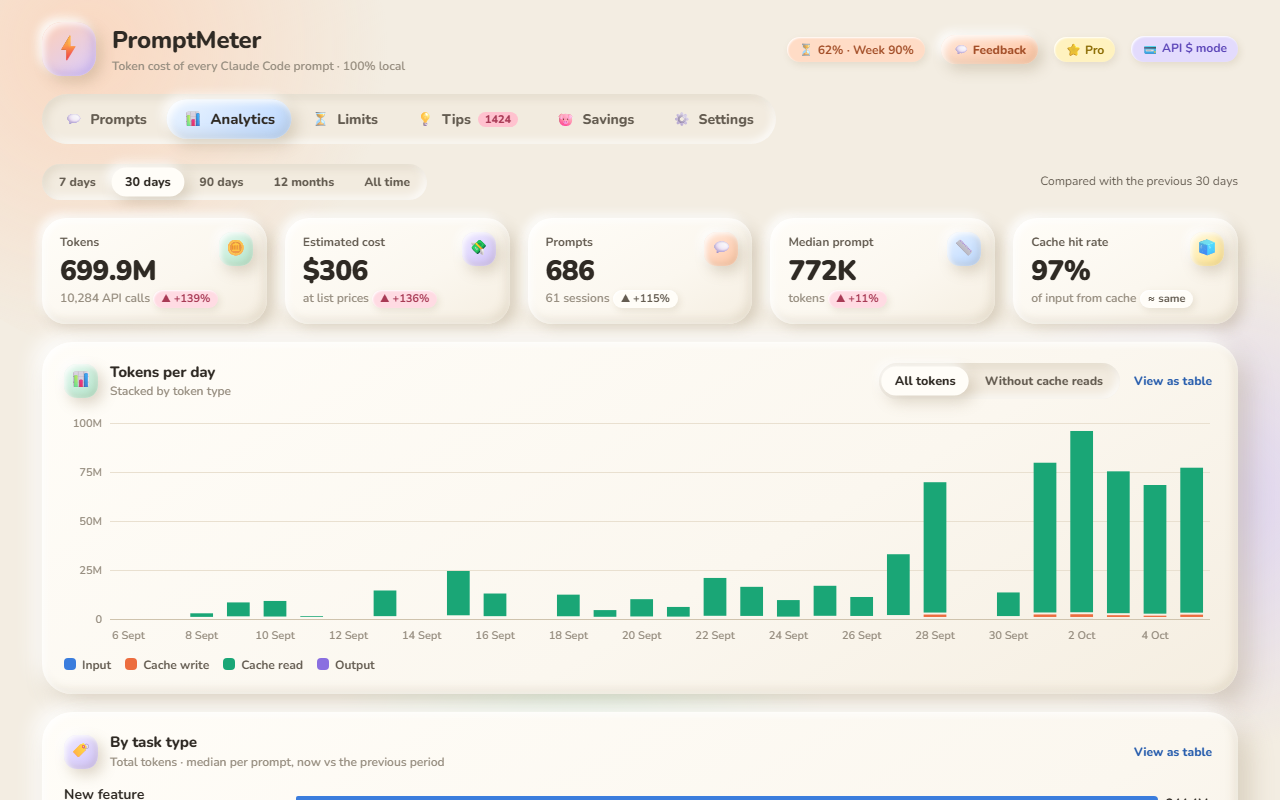Viewport: 1280px width, 800px height.
Task: Show All tokens in chart
Action: click(925, 381)
